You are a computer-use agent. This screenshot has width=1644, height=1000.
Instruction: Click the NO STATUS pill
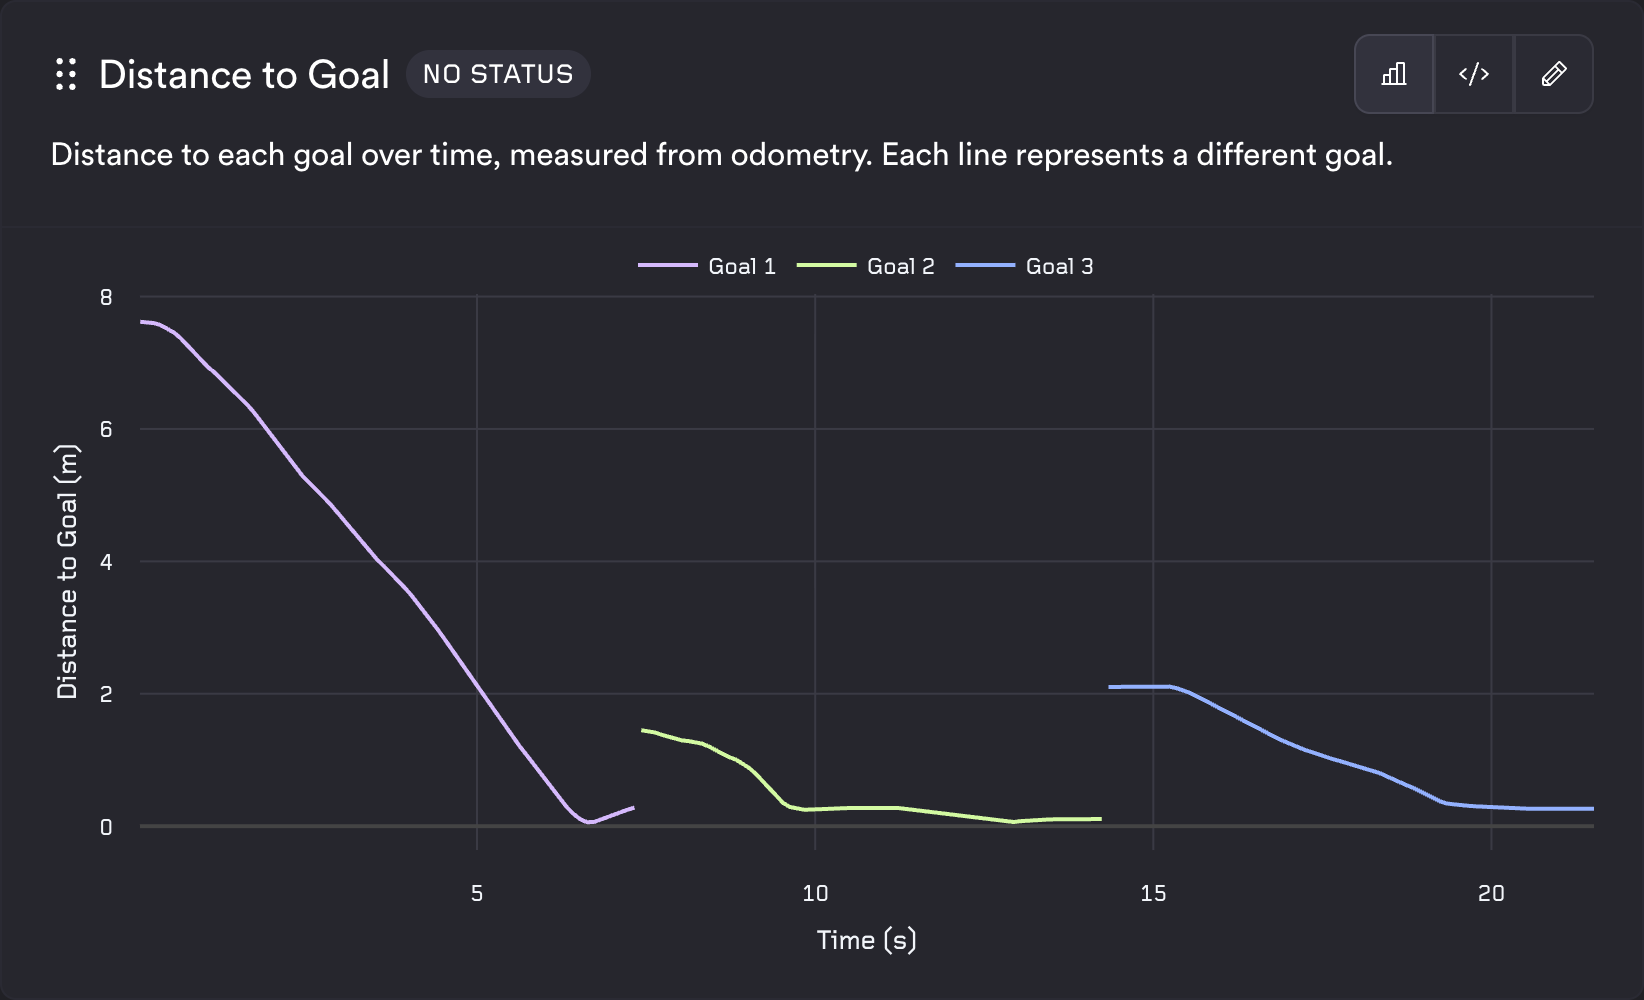pos(498,73)
